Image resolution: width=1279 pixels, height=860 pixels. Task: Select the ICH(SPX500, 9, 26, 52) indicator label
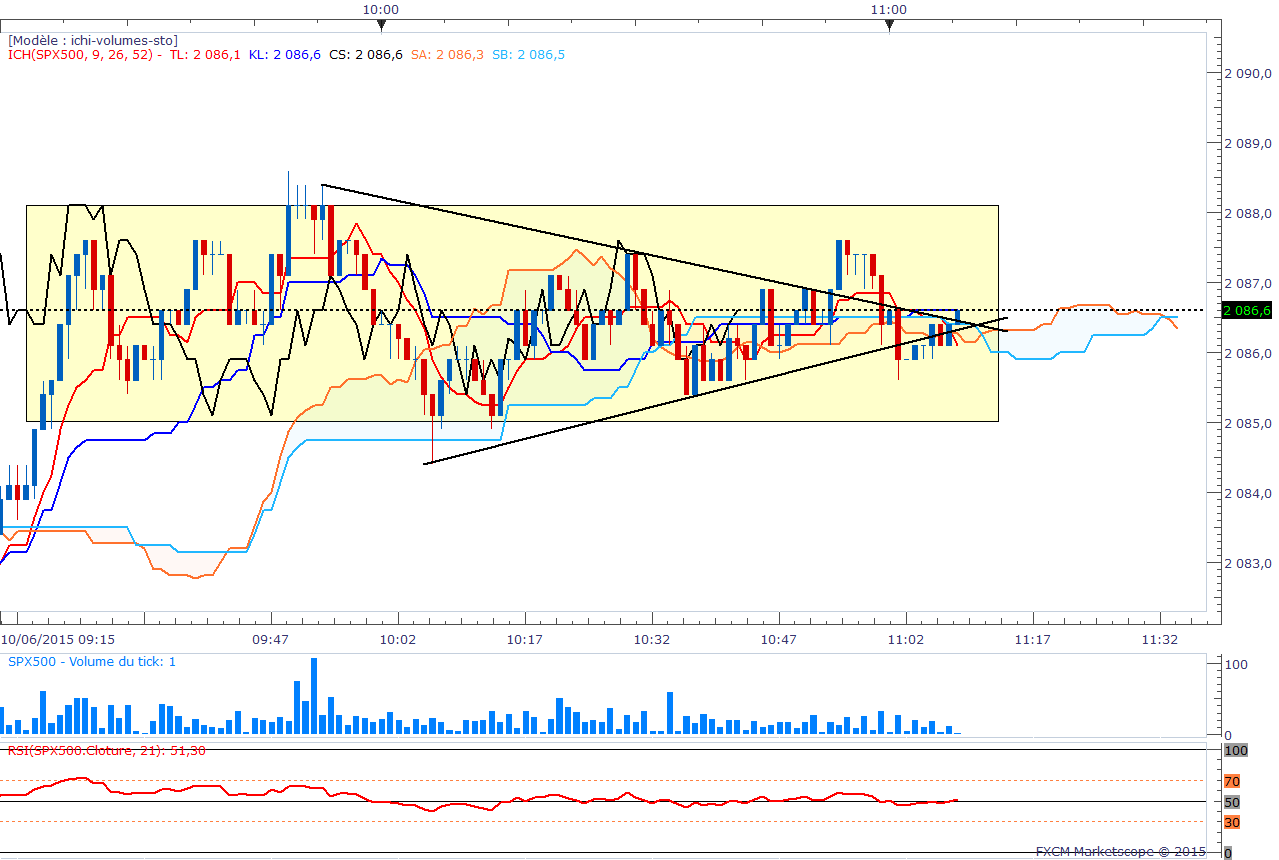click(x=81, y=54)
